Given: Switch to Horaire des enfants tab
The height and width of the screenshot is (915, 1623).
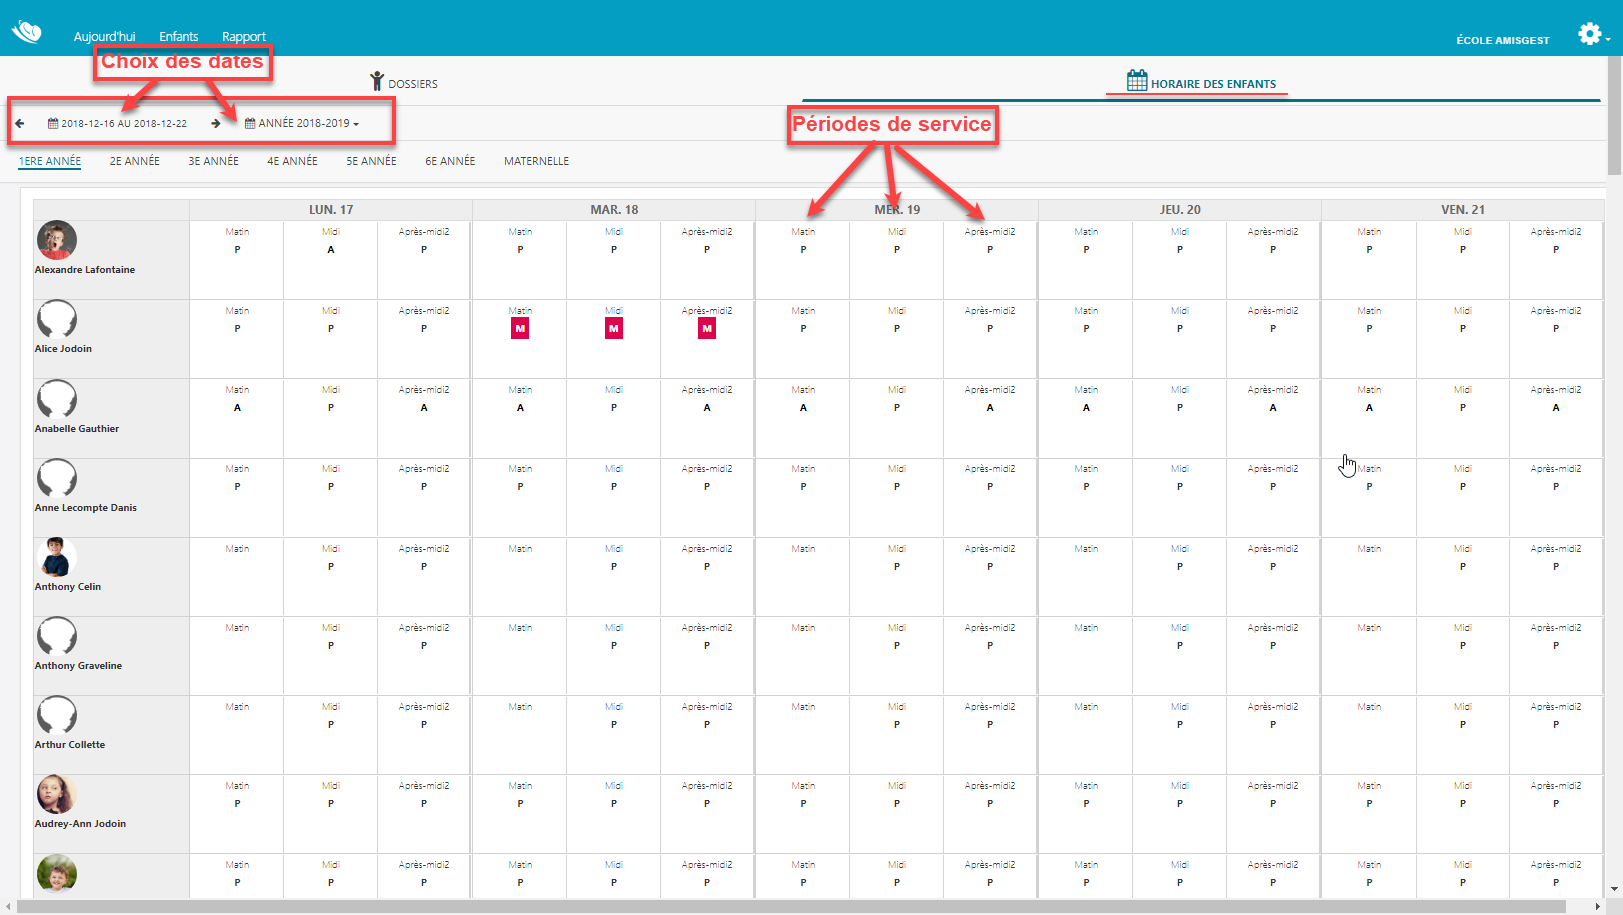Looking at the screenshot, I should tap(1202, 82).
